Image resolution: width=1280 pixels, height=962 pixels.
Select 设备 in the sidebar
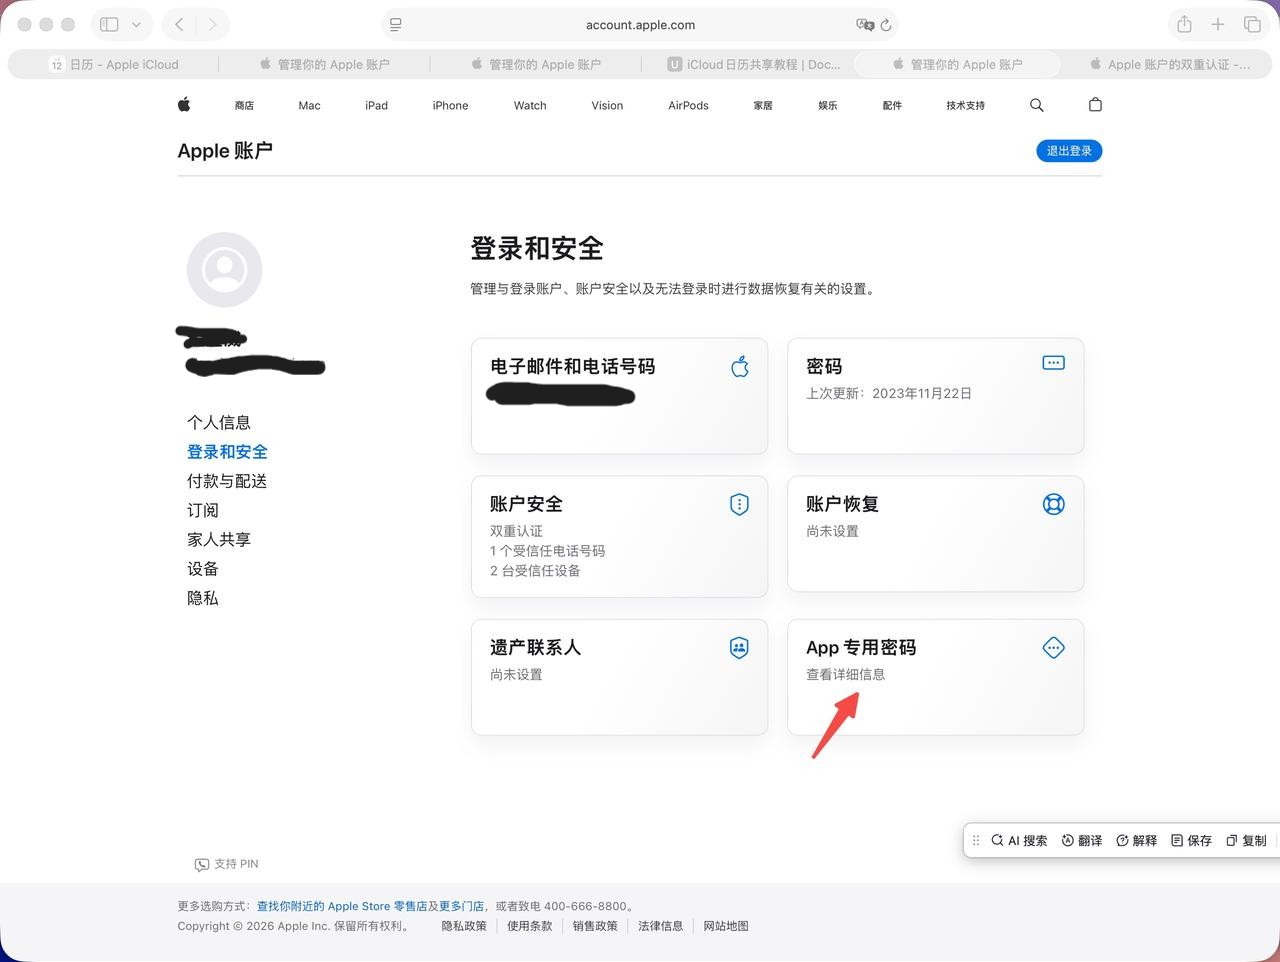coord(203,569)
